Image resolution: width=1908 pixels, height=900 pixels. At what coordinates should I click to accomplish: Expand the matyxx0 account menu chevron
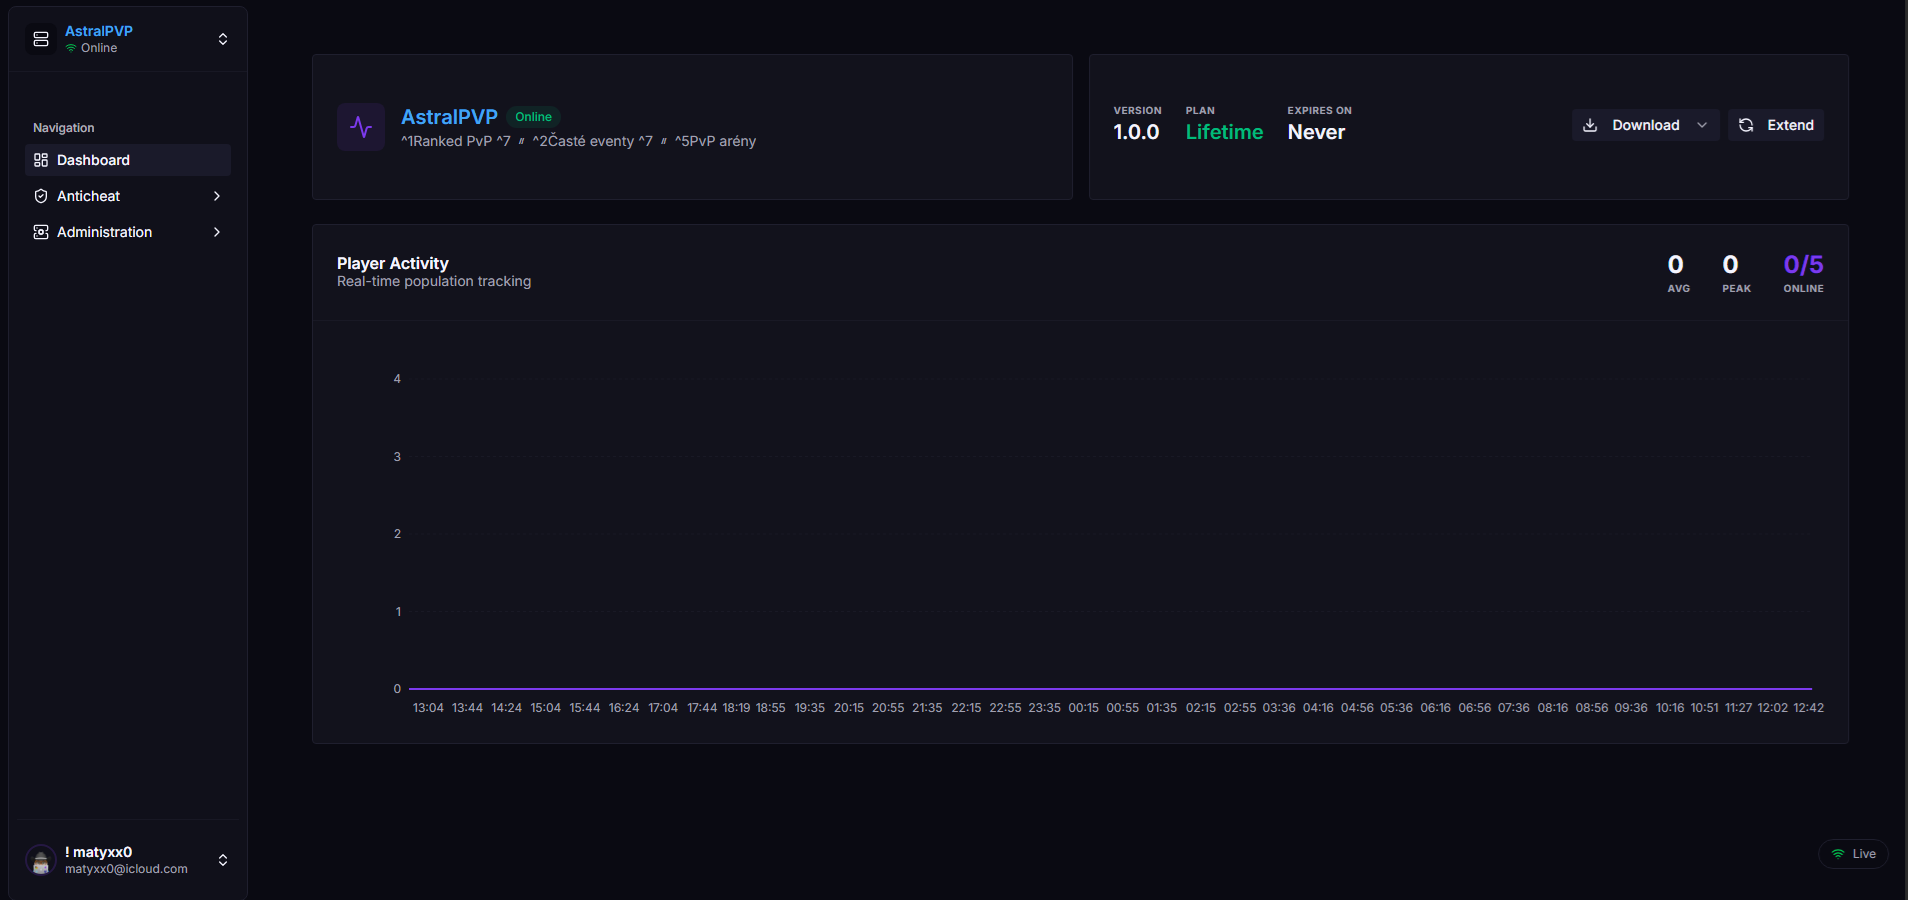[223, 860]
